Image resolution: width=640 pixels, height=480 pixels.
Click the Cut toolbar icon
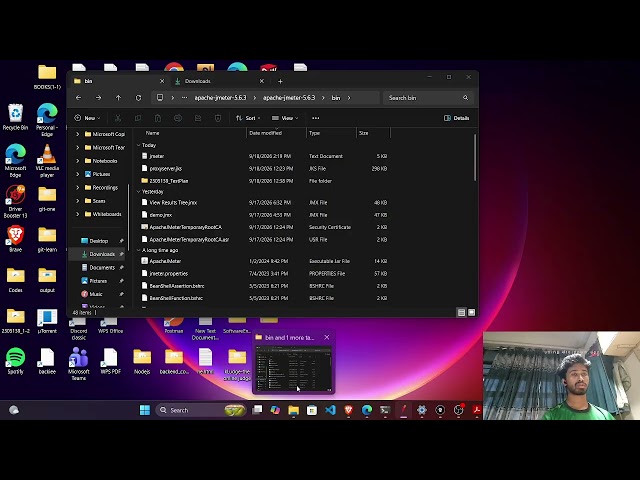118,118
